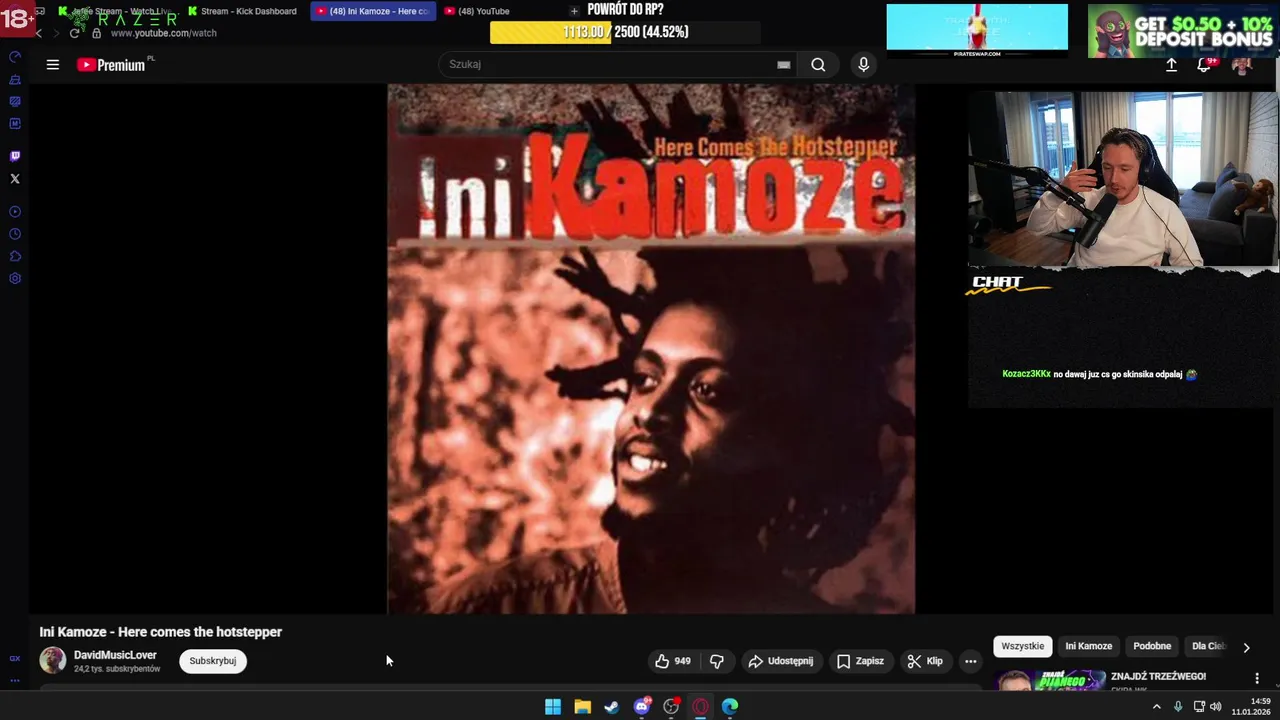Viewport: 1280px width, 720px height.
Task: Open the GX Corner icon at sidebar bottom
Action: (x=15, y=658)
